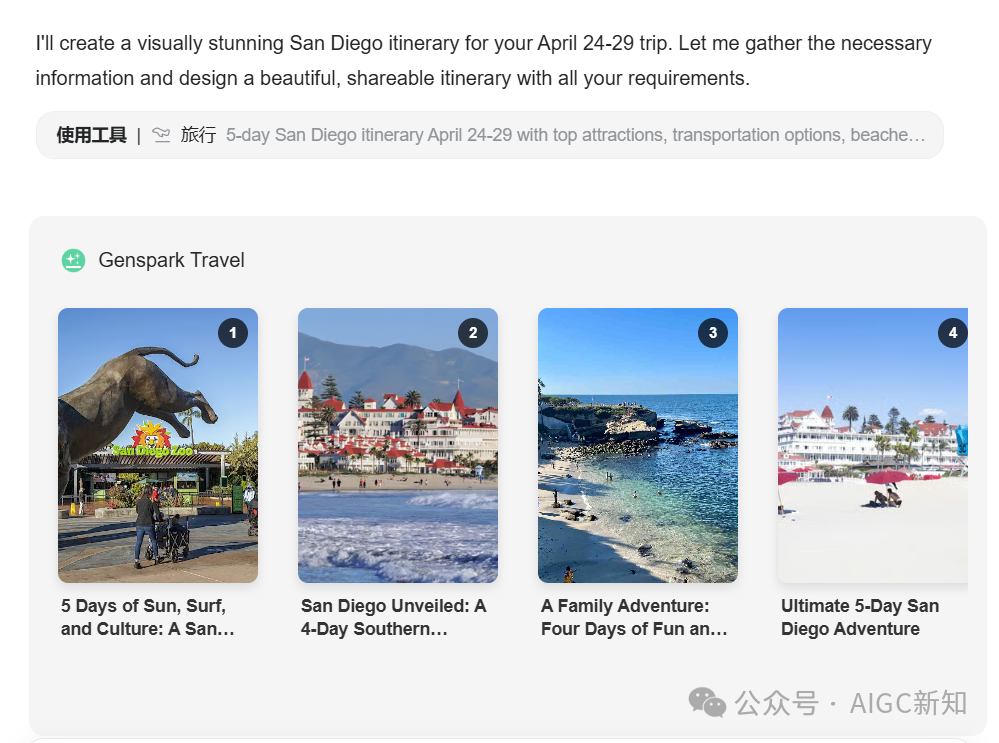Open 'A Family Adventure: Four Days of Fun' title
Viewport: 999px width, 743px height.
pos(634,617)
